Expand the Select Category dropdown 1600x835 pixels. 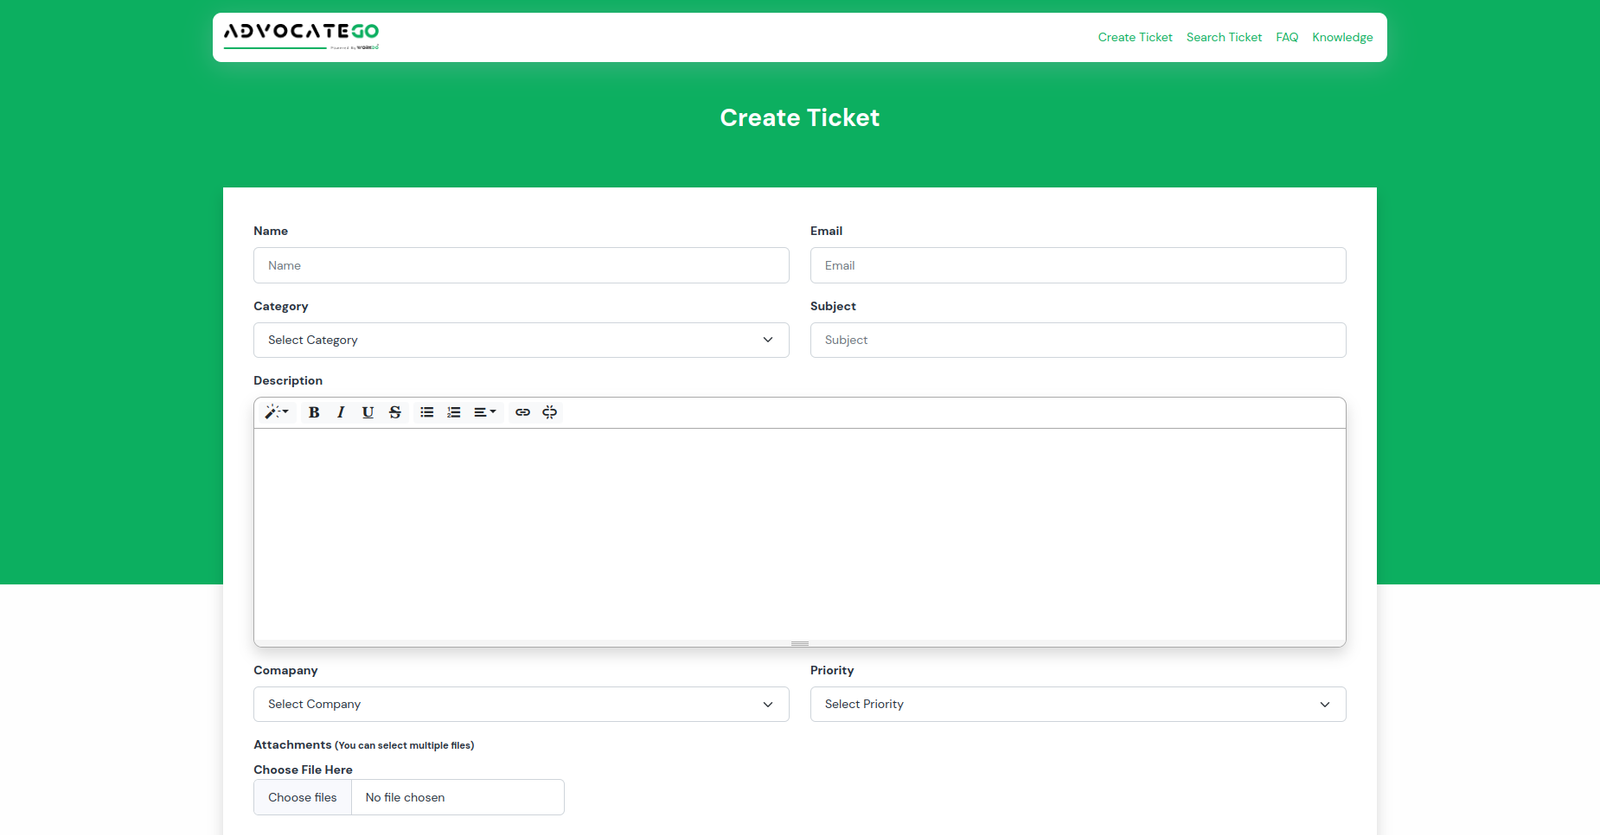click(x=521, y=340)
